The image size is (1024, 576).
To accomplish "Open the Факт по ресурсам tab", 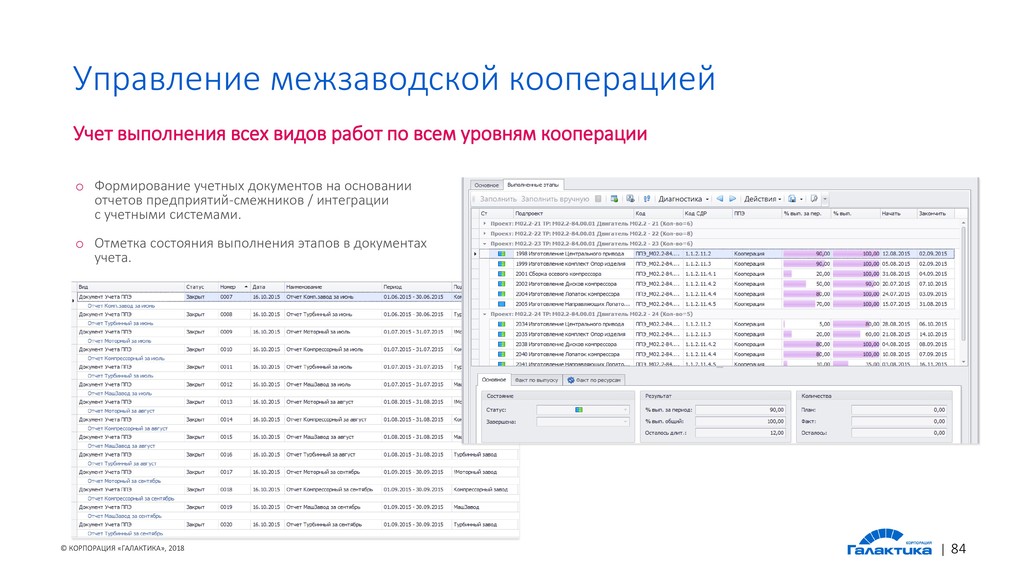I will pos(594,379).
